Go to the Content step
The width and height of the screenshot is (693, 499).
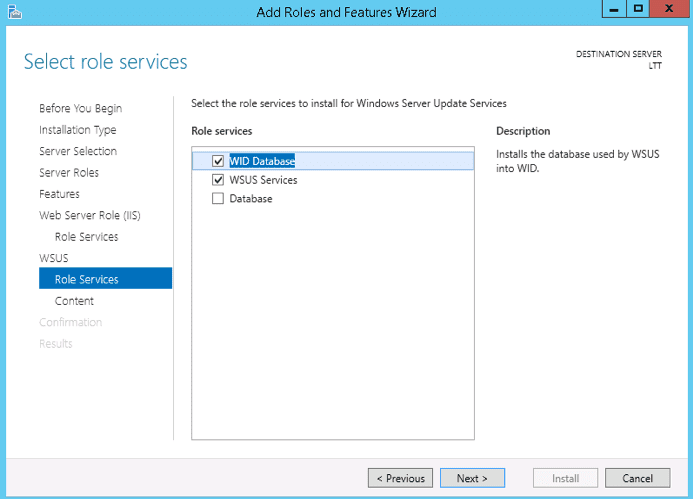[x=74, y=301]
